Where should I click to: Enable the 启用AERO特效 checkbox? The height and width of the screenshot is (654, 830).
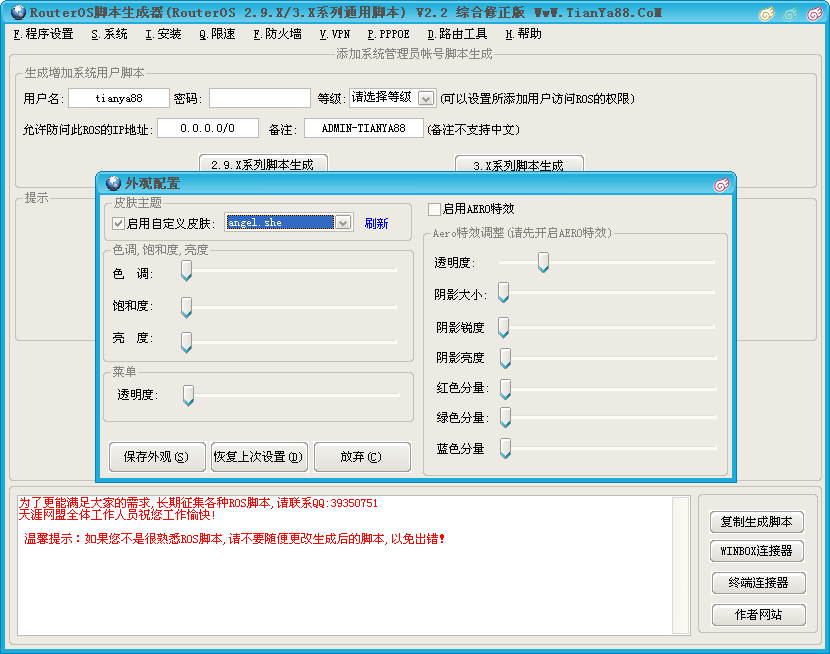point(434,209)
